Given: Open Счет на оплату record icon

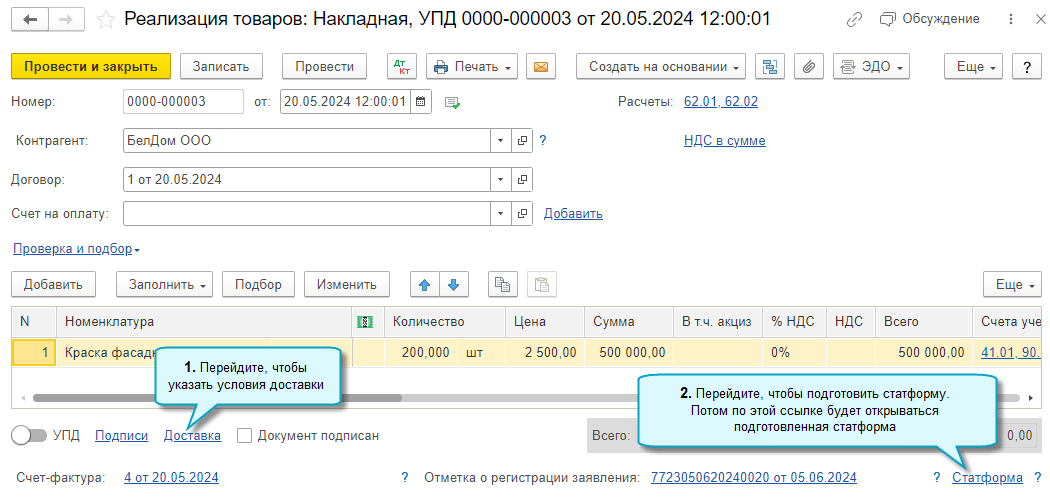Looking at the screenshot, I should click(x=522, y=214).
